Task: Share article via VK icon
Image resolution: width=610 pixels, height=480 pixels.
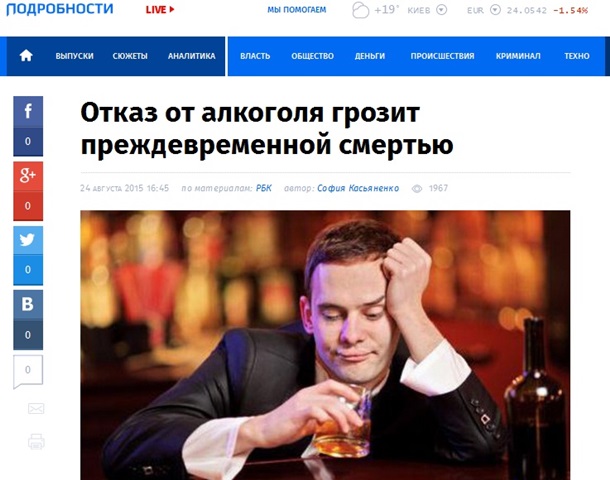Action: coord(28,305)
